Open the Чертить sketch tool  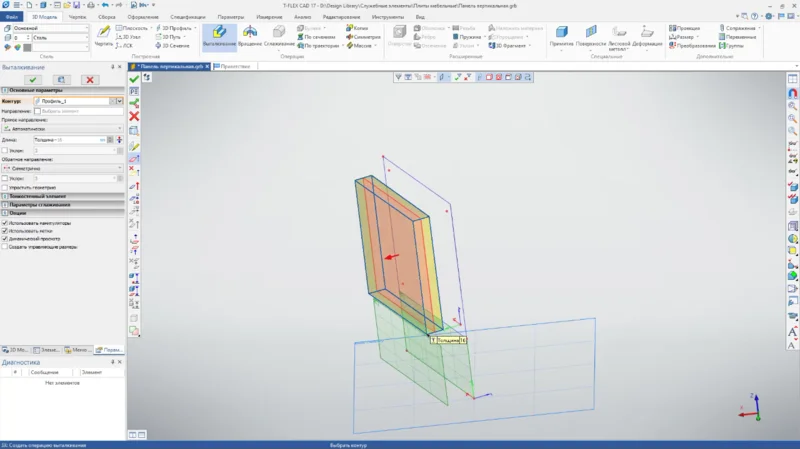click(x=103, y=36)
